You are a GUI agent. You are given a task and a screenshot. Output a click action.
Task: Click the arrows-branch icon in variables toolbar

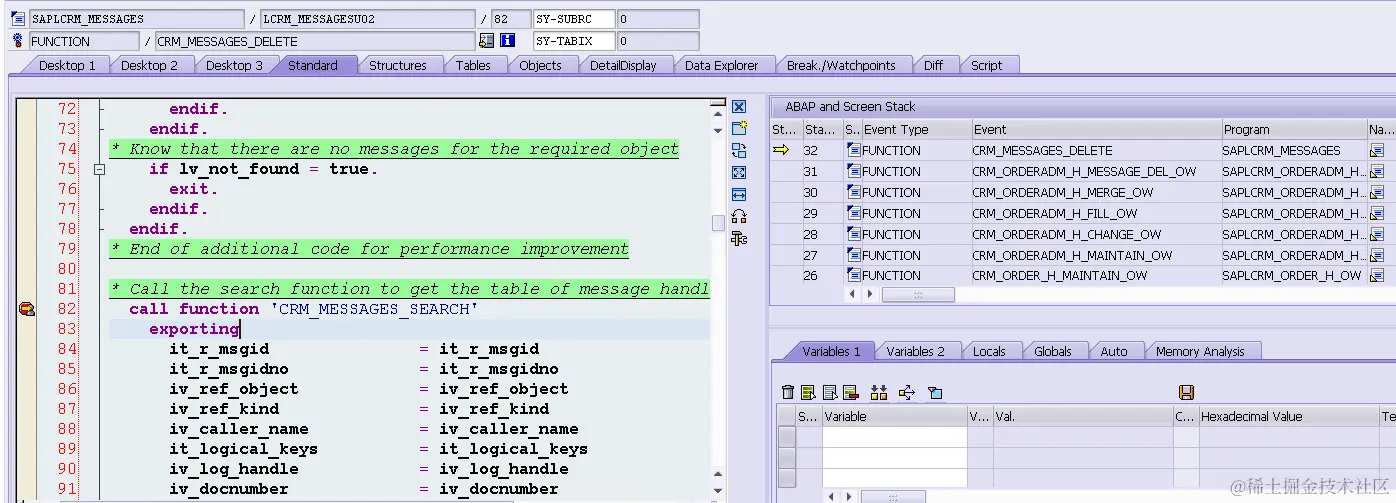click(906, 392)
